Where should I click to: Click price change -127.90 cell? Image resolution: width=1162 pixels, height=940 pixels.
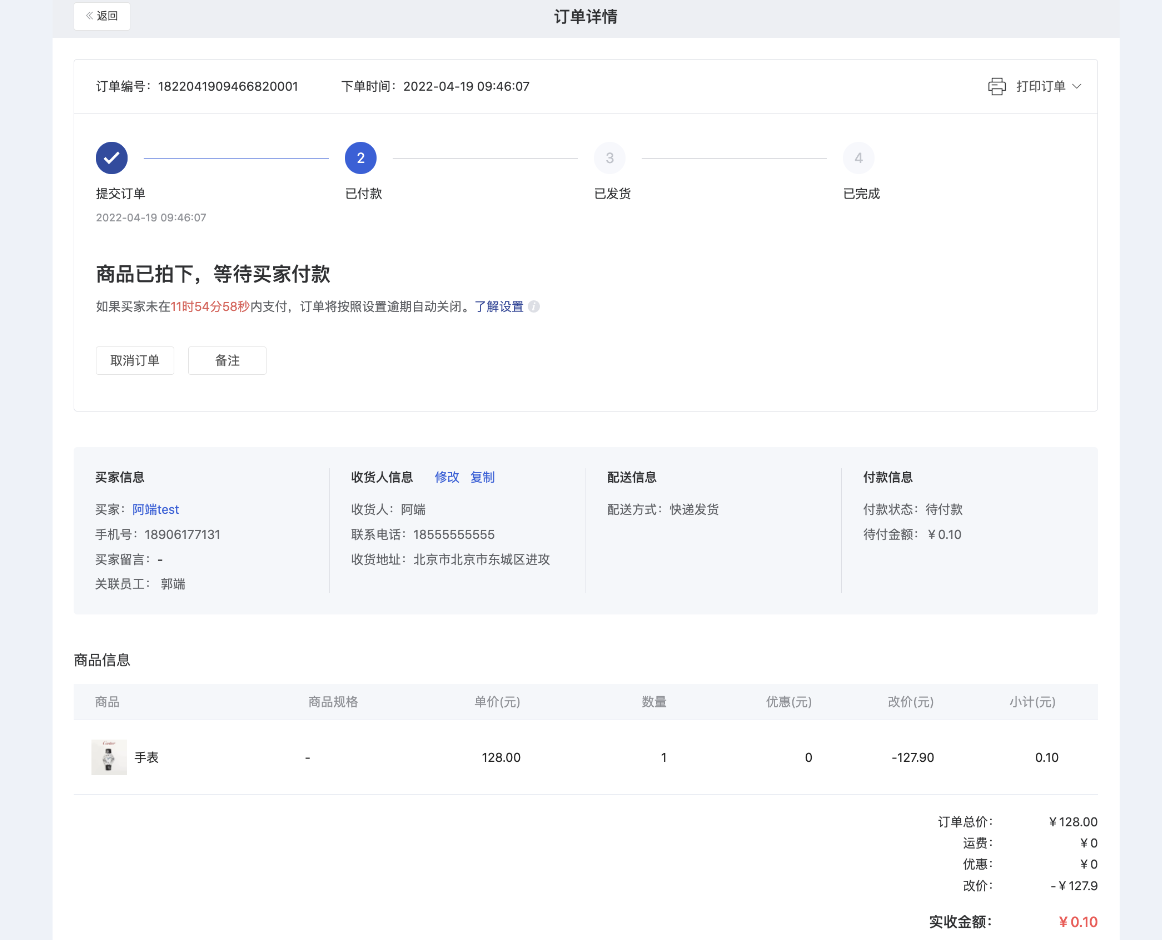tap(913, 758)
